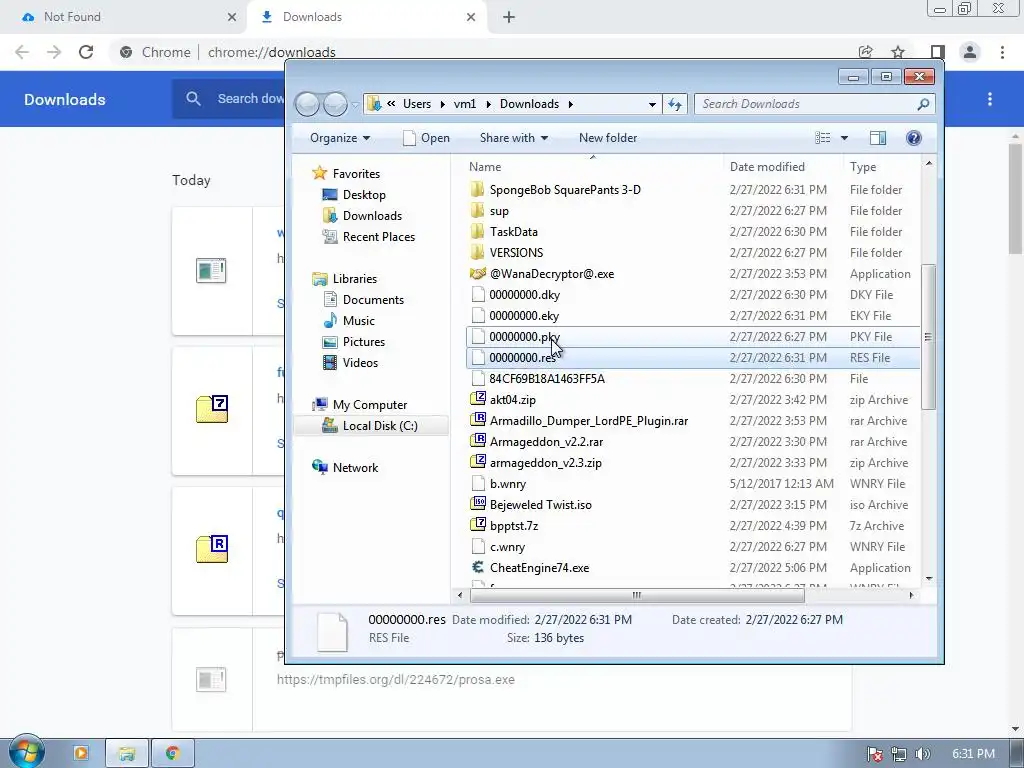The width and height of the screenshot is (1024, 768).
Task: Select akt04.zip archive icon
Action: [x=479, y=399]
